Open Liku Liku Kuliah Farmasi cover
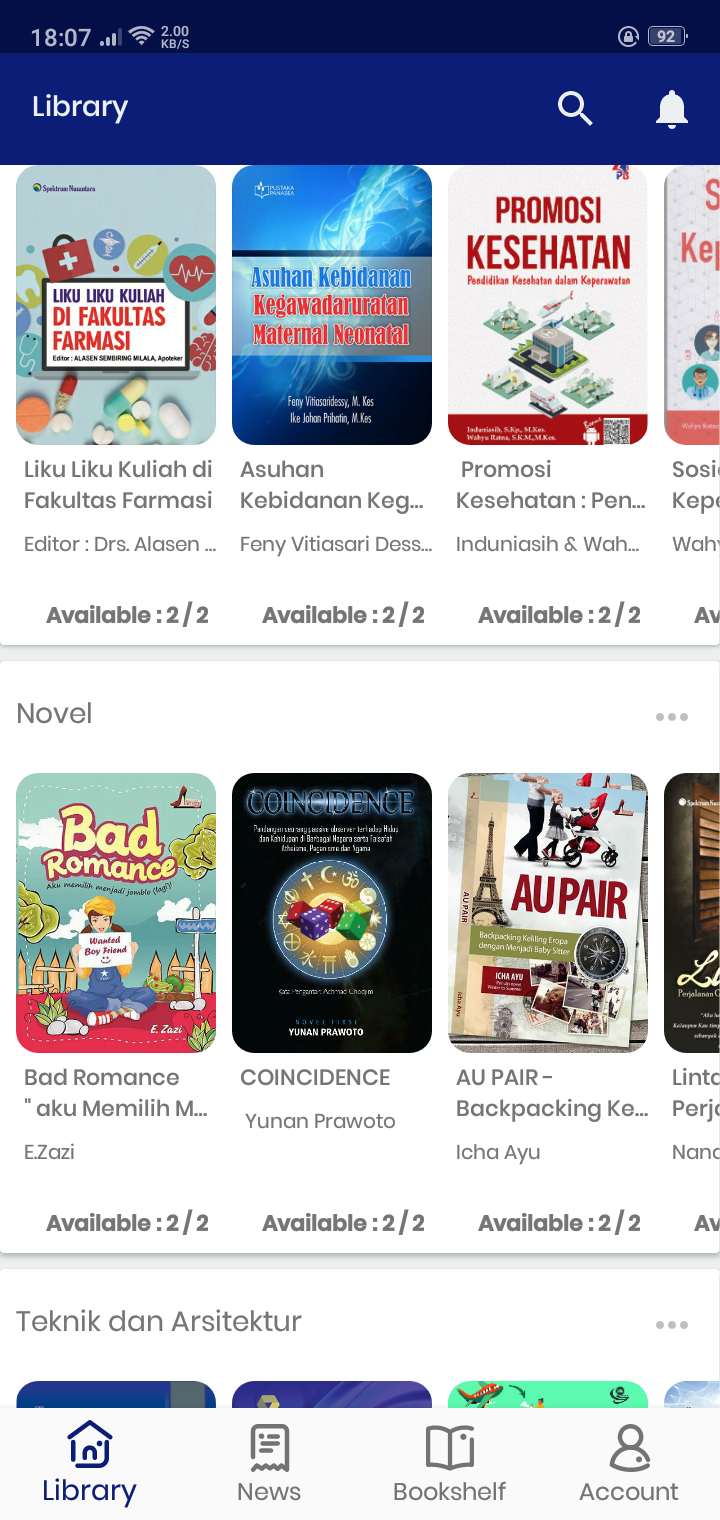 click(116, 305)
